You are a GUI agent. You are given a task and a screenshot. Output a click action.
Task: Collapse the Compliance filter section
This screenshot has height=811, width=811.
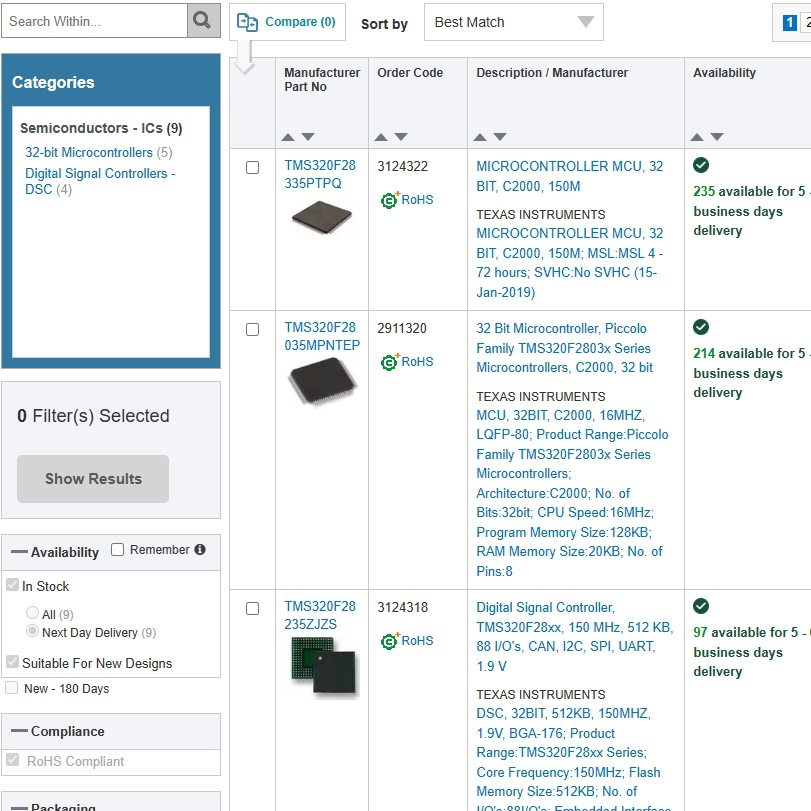click(x=19, y=731)
